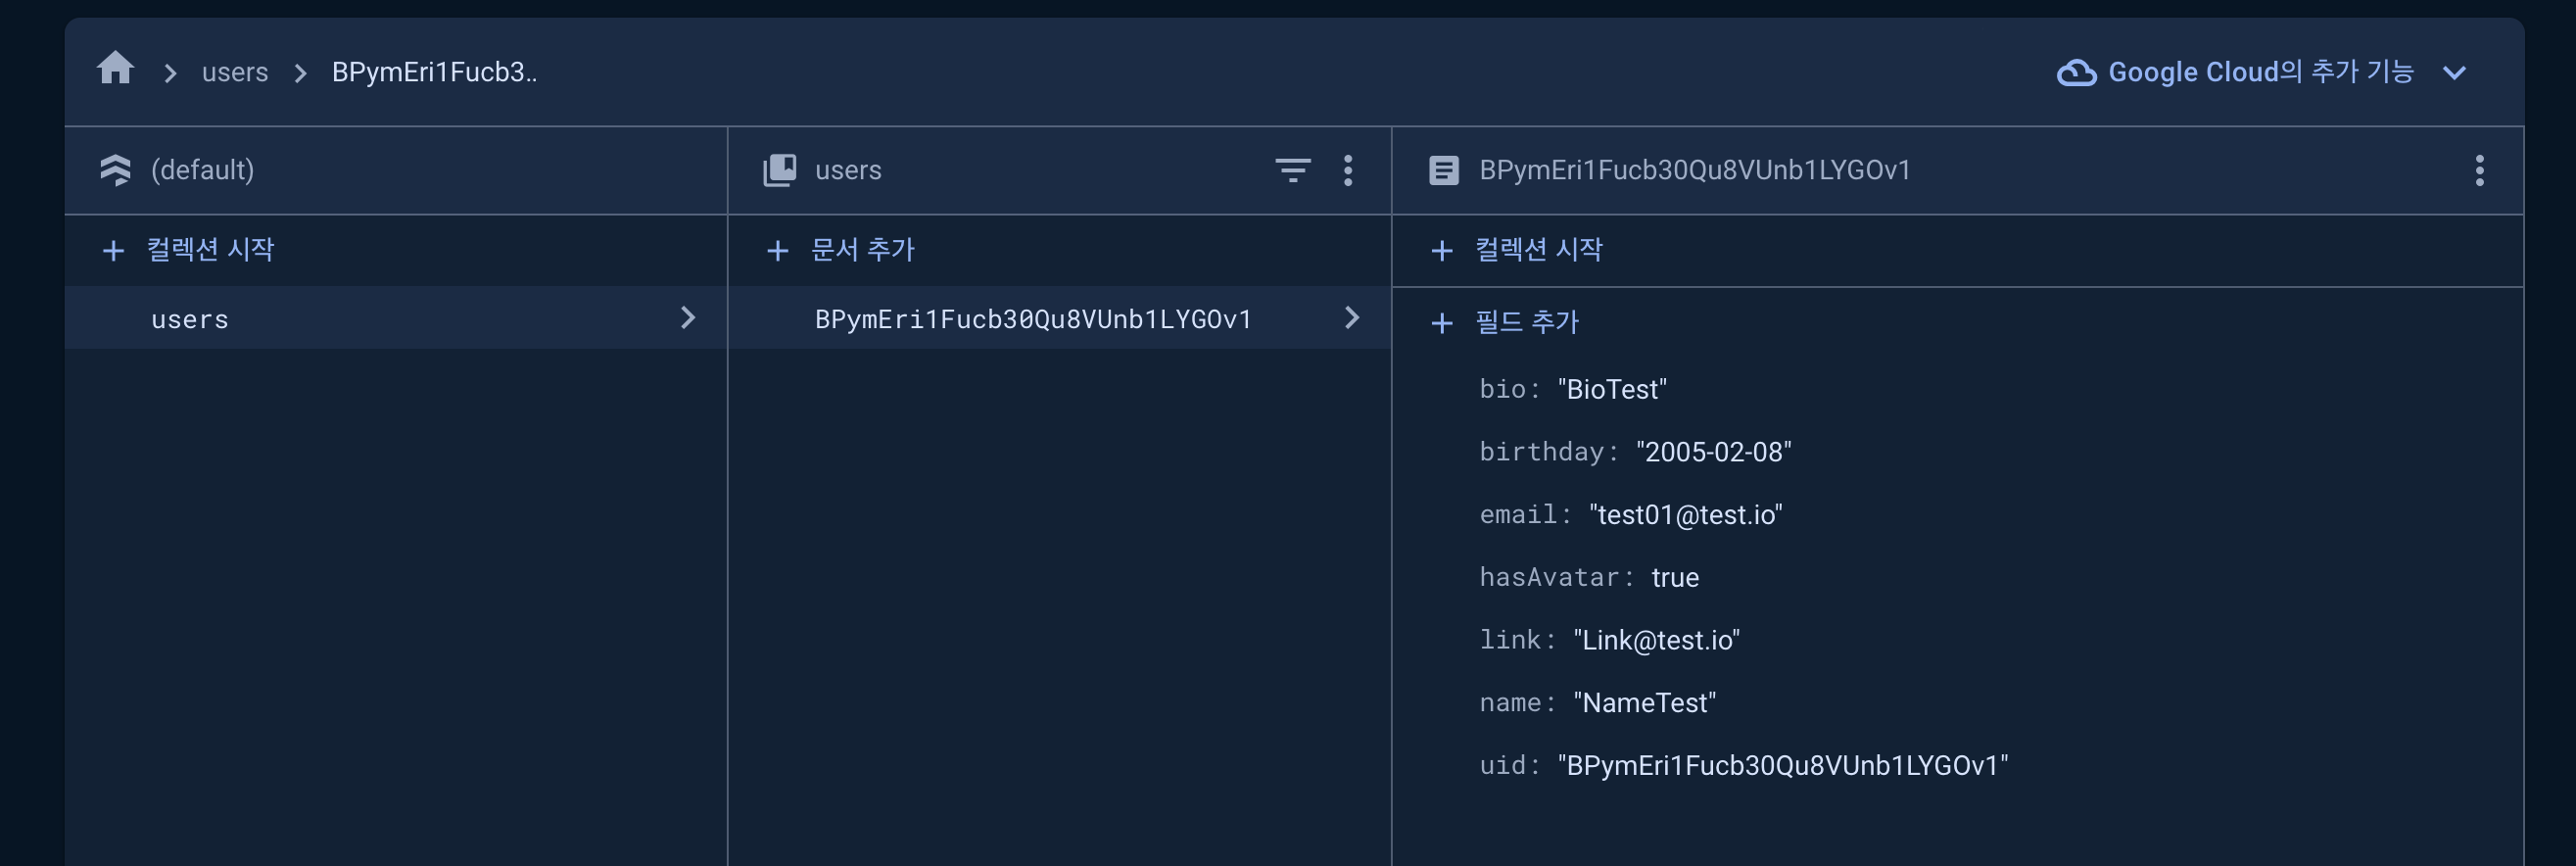Add a field via 필드 추가
Viewport: 2576px width, 866px height.
tap(1505, 322)
